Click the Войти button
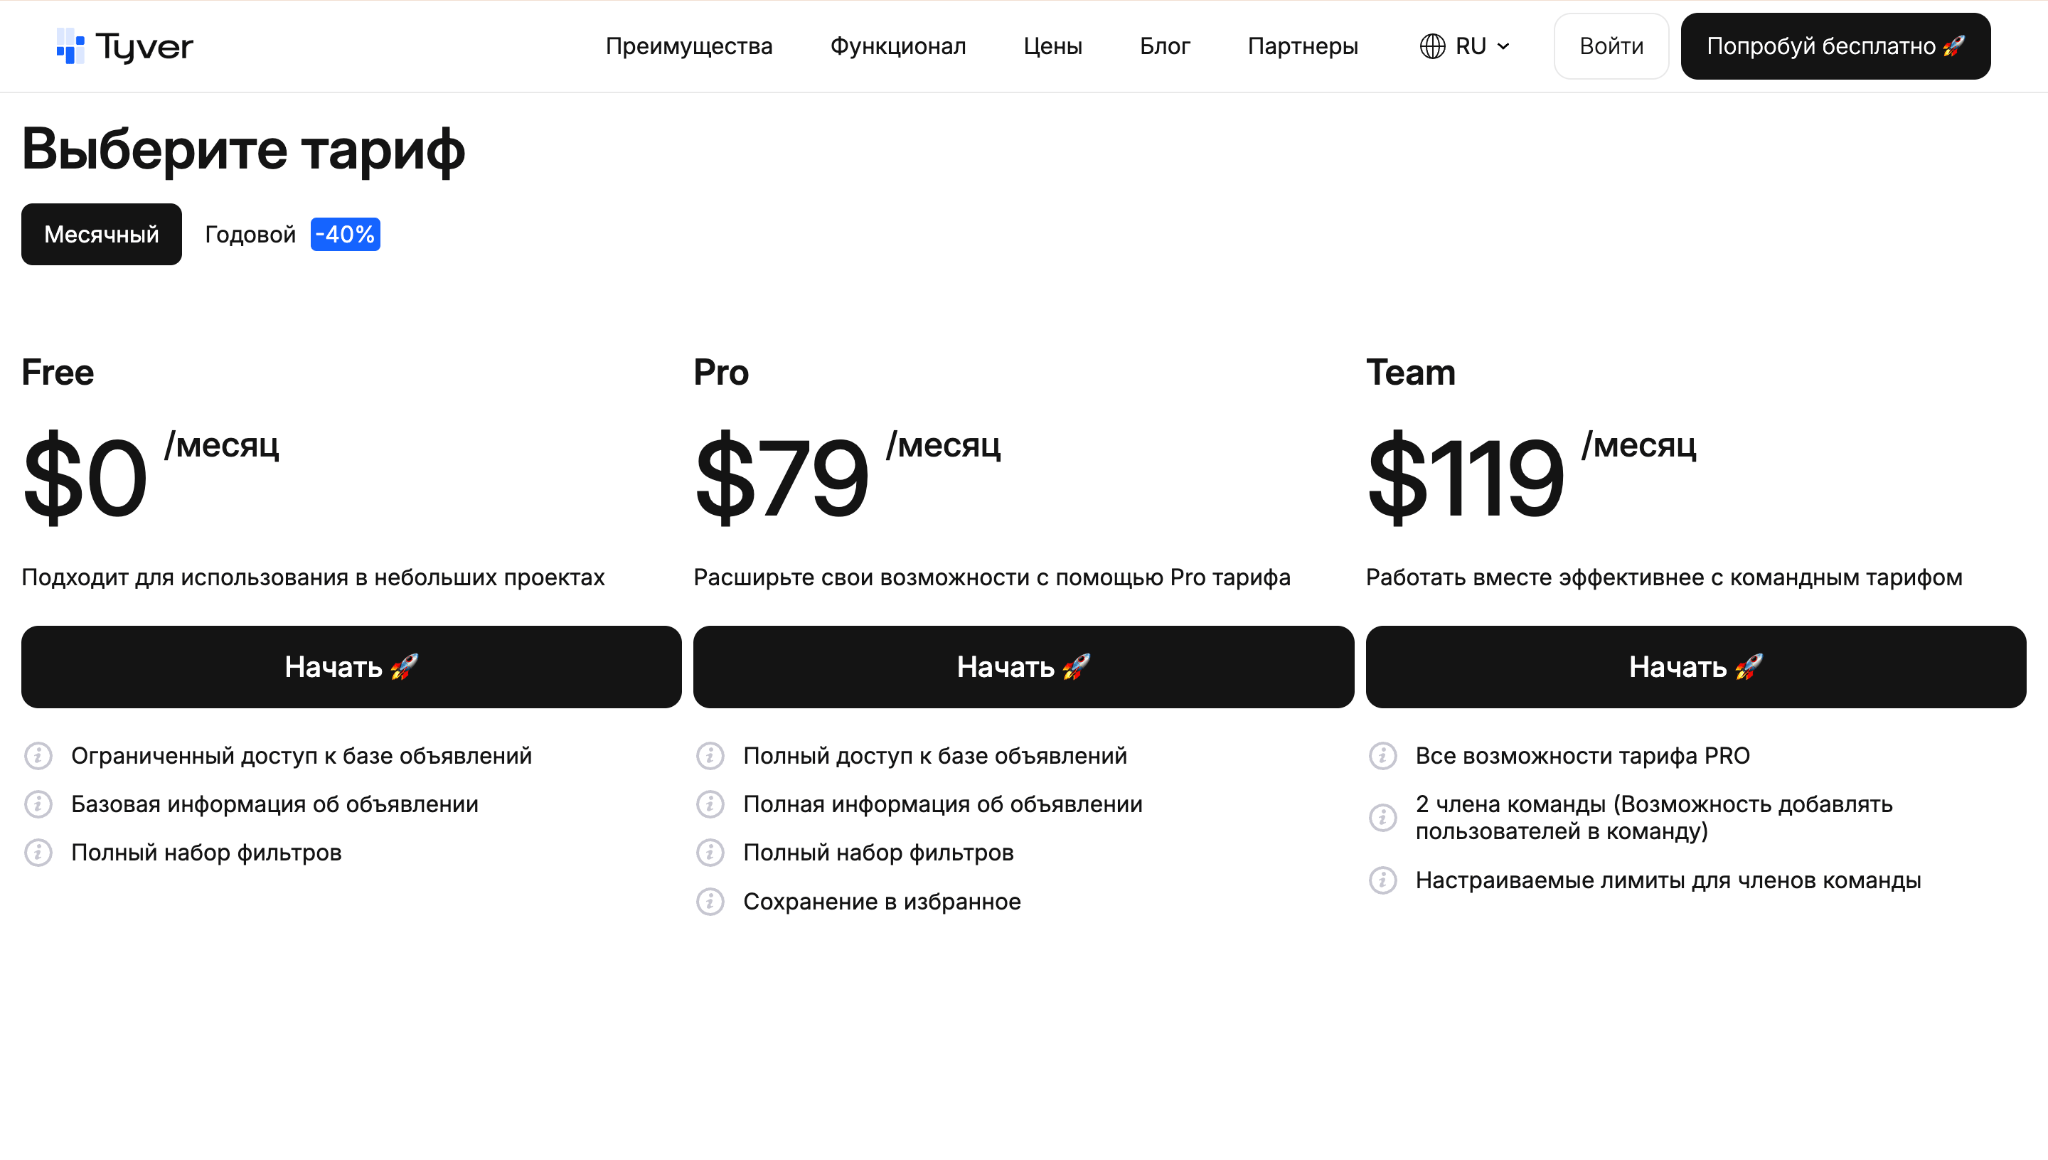Screen dimensions: 2048x1160 1611,46
